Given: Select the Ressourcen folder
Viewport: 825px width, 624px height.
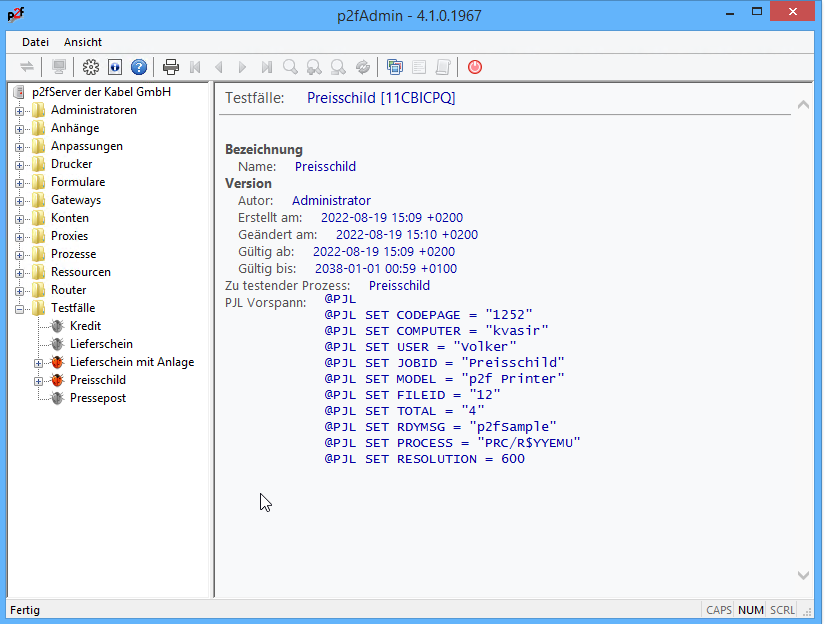Looking at the screenshot, I should tap(81, 272).
